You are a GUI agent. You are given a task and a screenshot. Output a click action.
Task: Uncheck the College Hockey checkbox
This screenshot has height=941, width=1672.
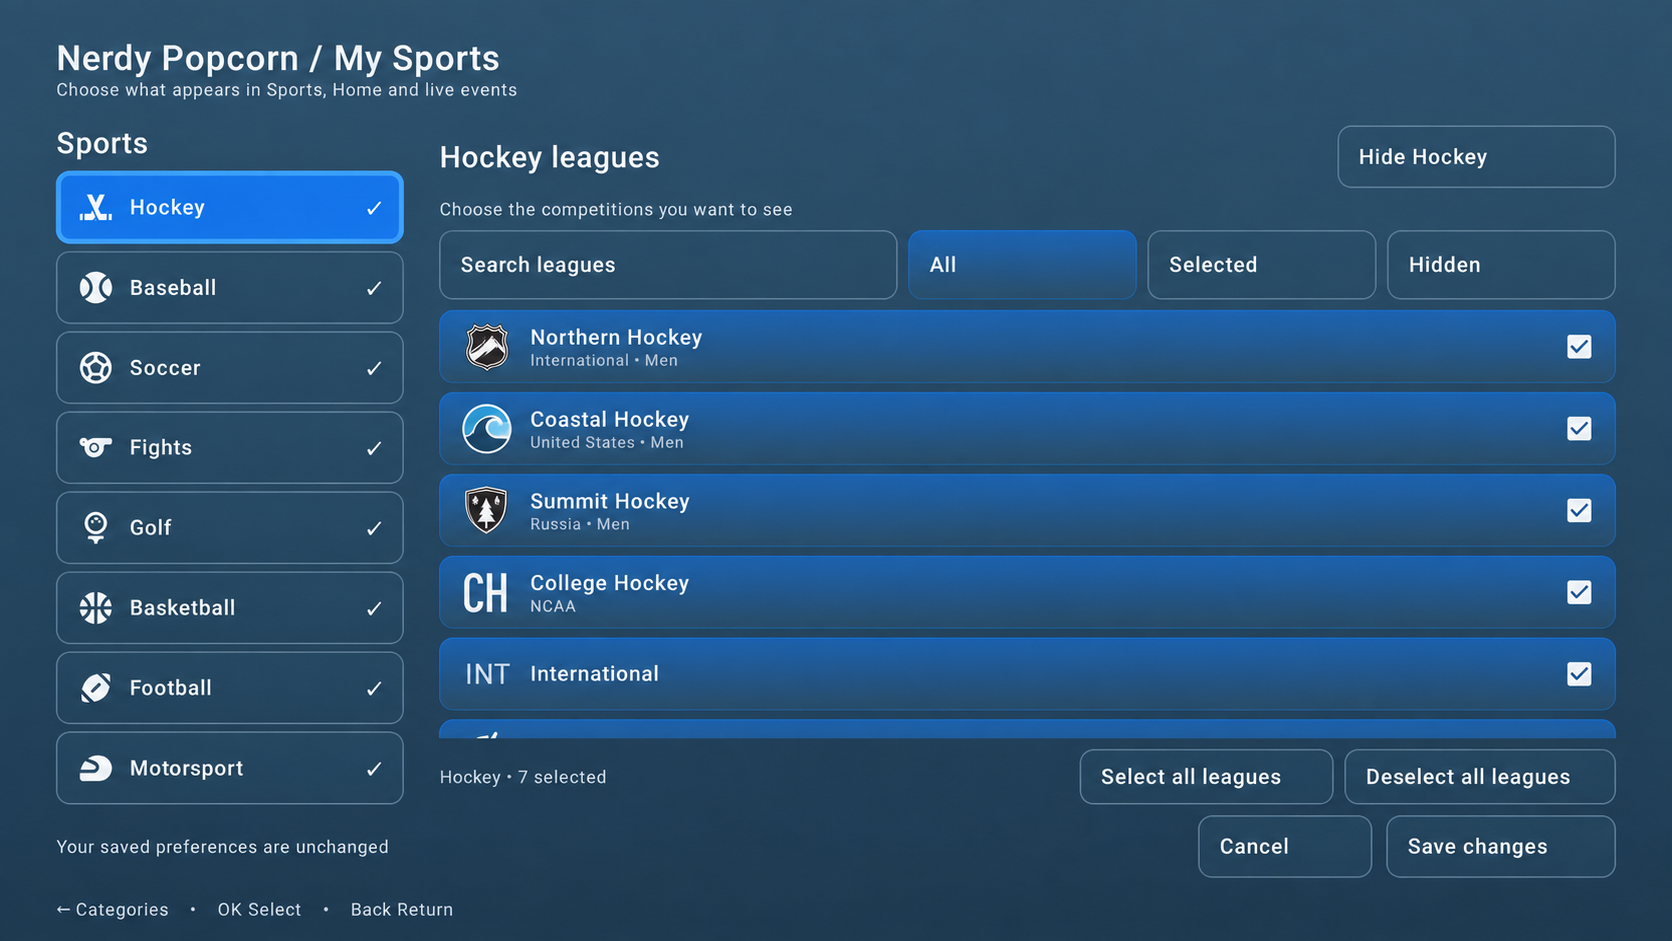click(1579, 592)
